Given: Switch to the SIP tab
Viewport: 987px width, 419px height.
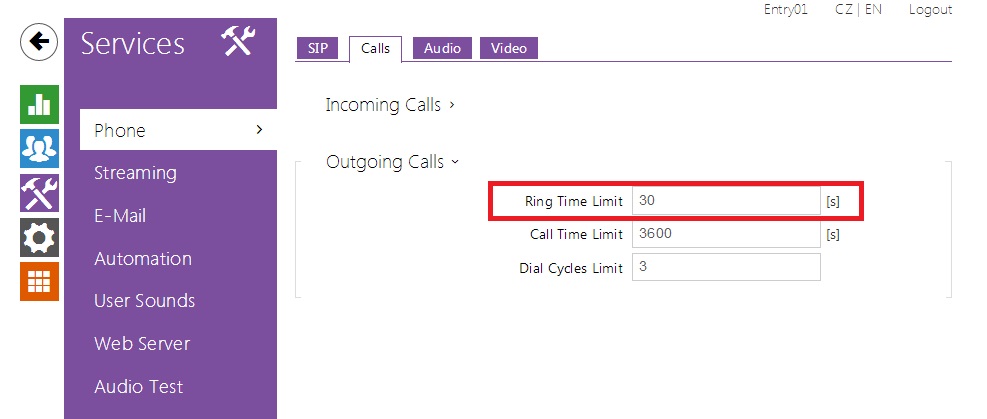Looking at the screenshot, I should point(319,48).
